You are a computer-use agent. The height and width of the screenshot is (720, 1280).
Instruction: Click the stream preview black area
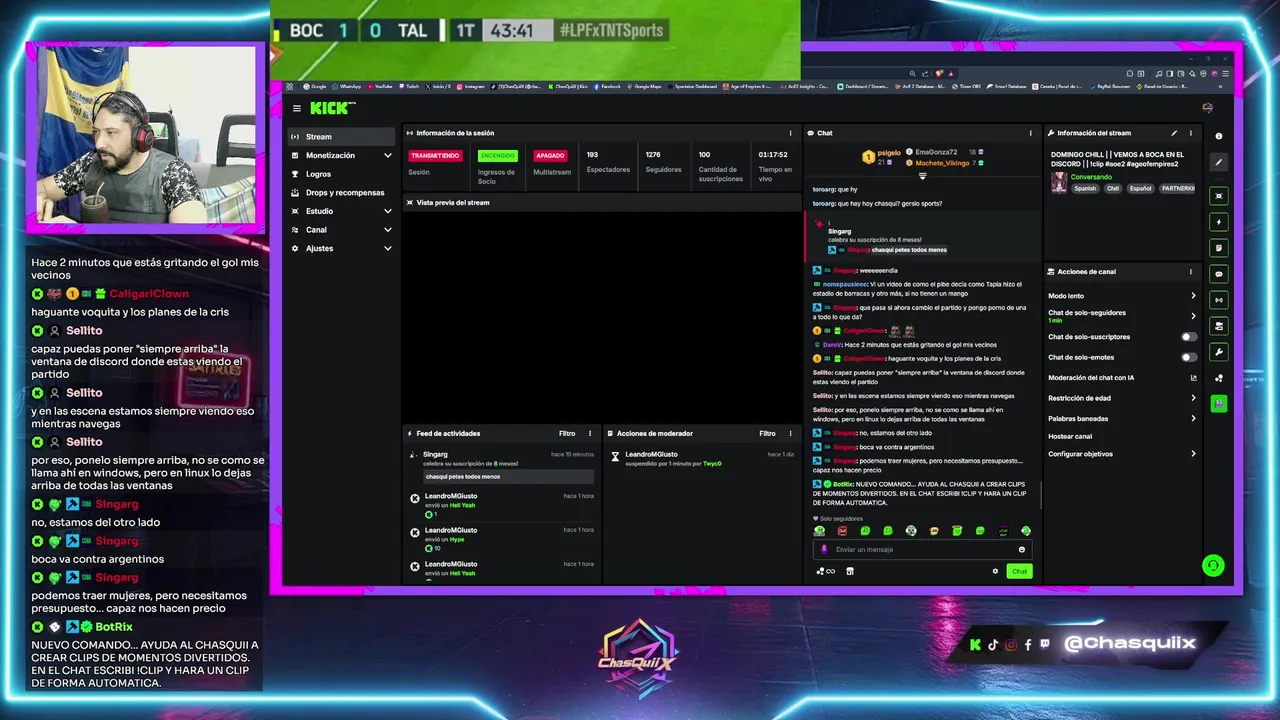(x=600, y=316)
